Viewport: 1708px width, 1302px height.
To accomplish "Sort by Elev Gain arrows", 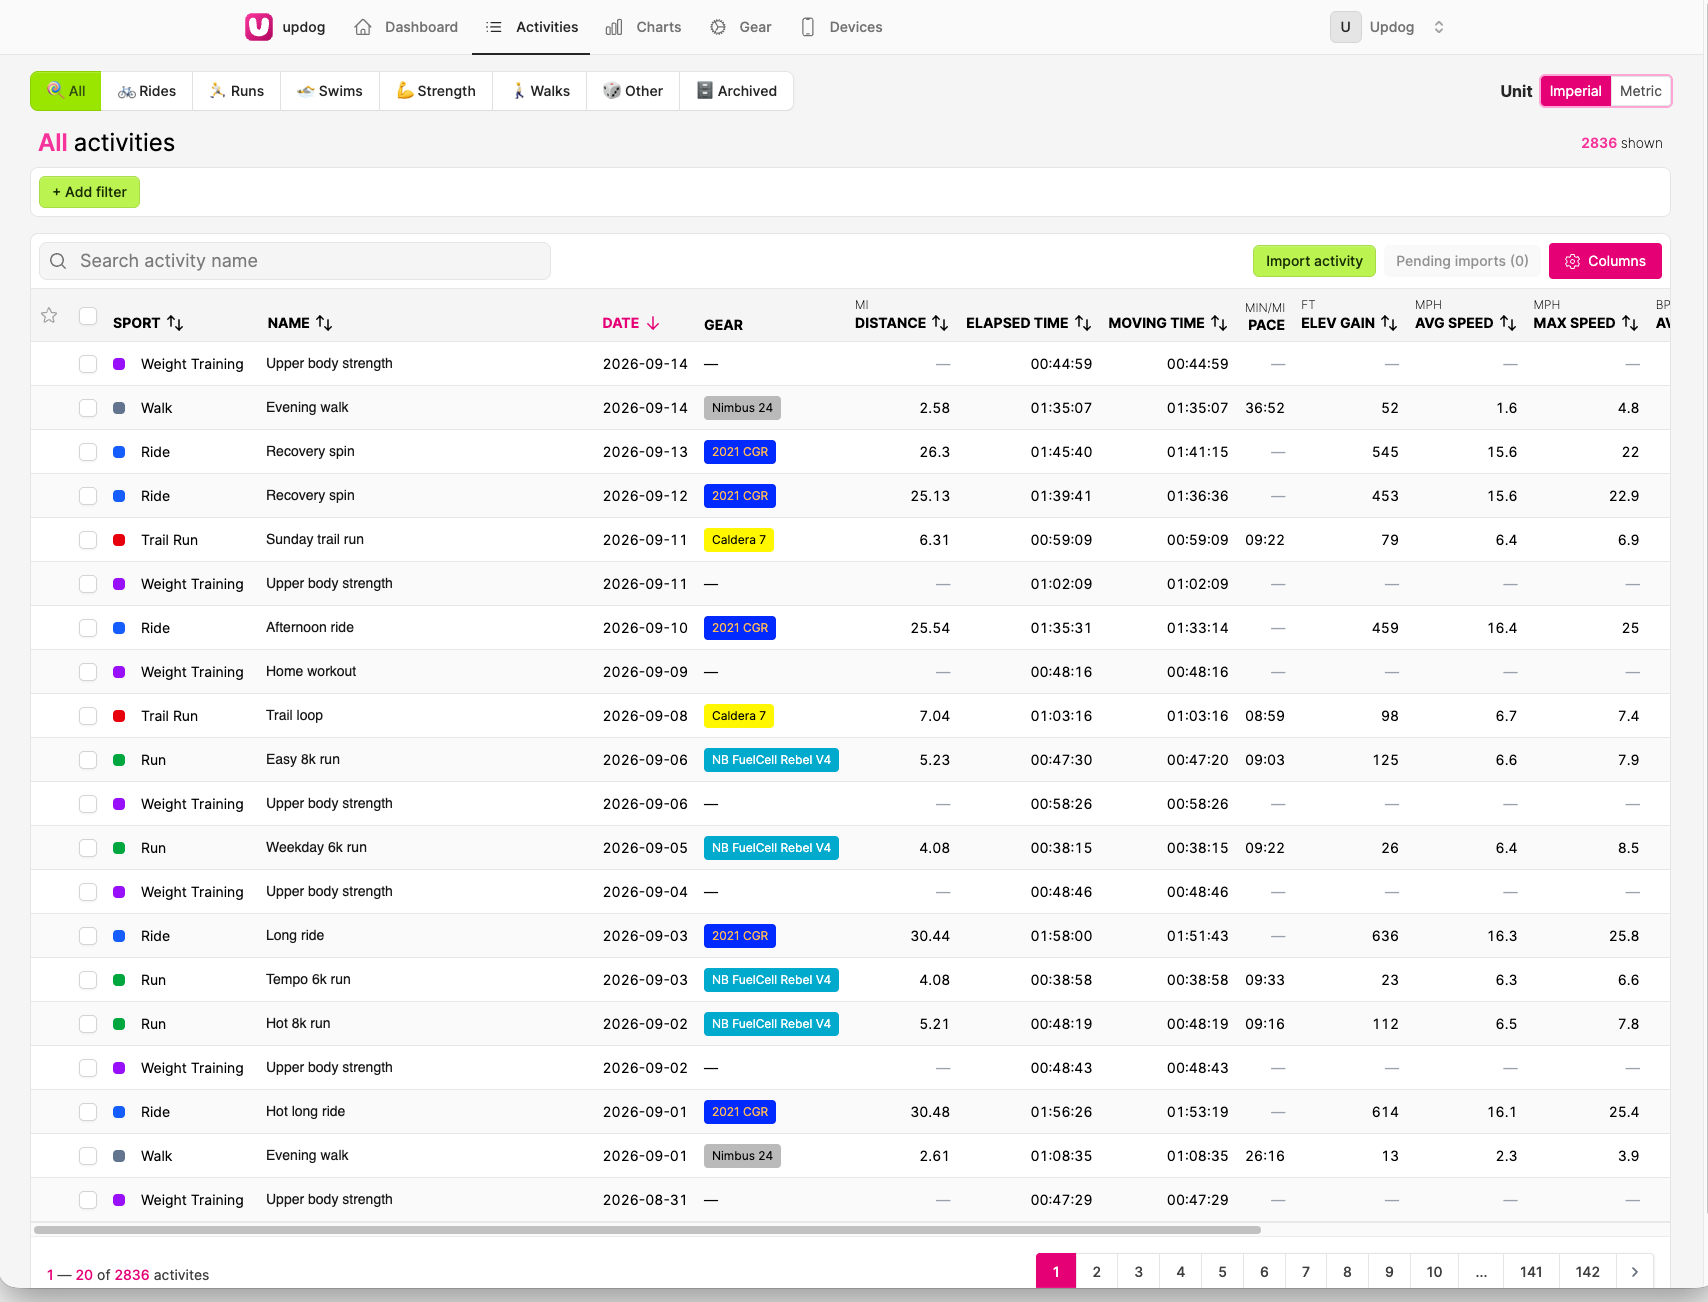I will click(1389, 323).
